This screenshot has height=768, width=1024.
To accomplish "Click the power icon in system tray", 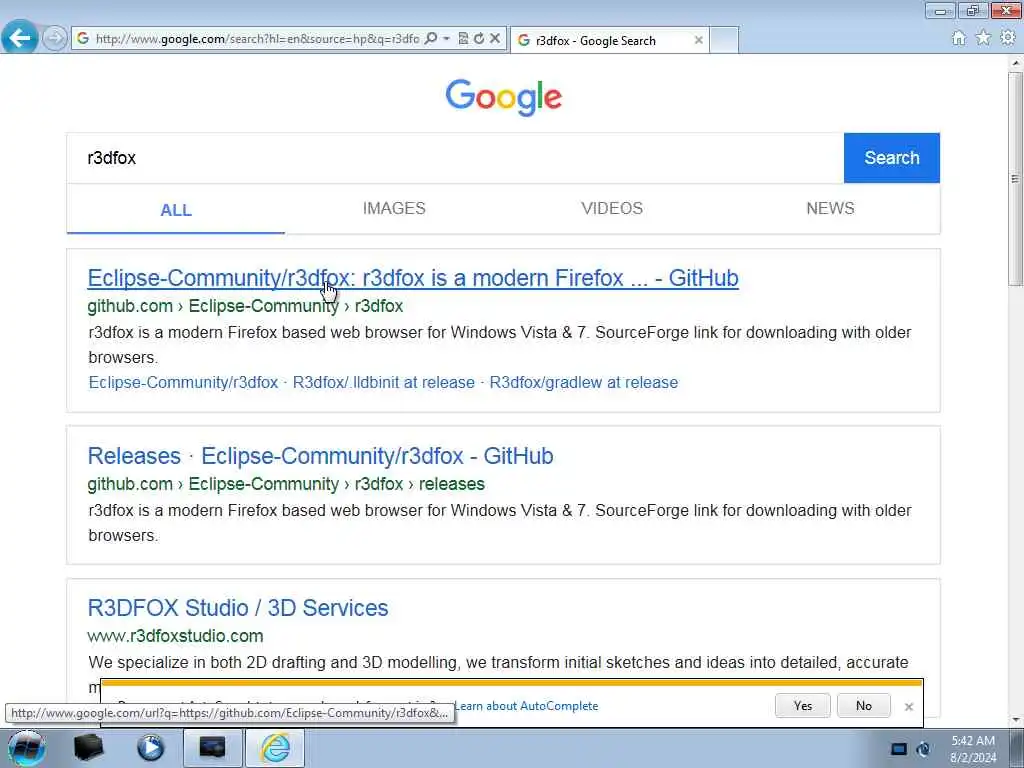I will [923, 749].
